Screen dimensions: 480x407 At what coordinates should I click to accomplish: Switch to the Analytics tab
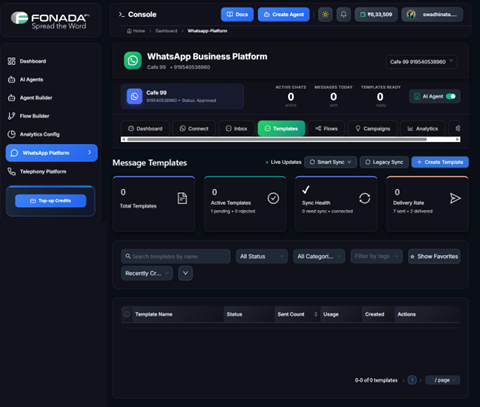coord(423,128)
